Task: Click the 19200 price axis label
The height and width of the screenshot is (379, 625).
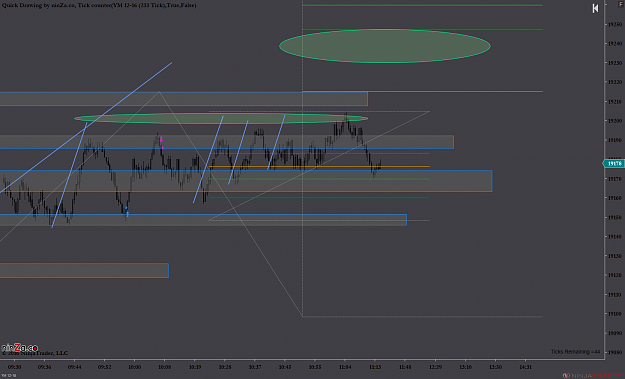Action: tap(615, 121)
